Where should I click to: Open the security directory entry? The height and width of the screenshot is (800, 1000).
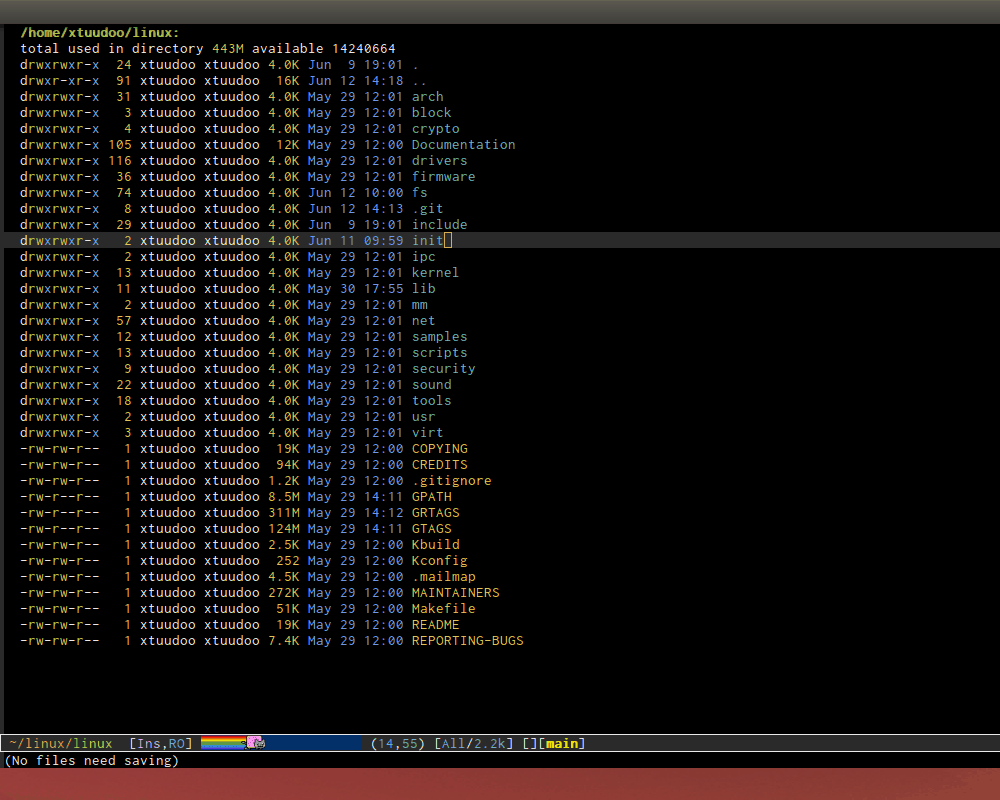443,369
